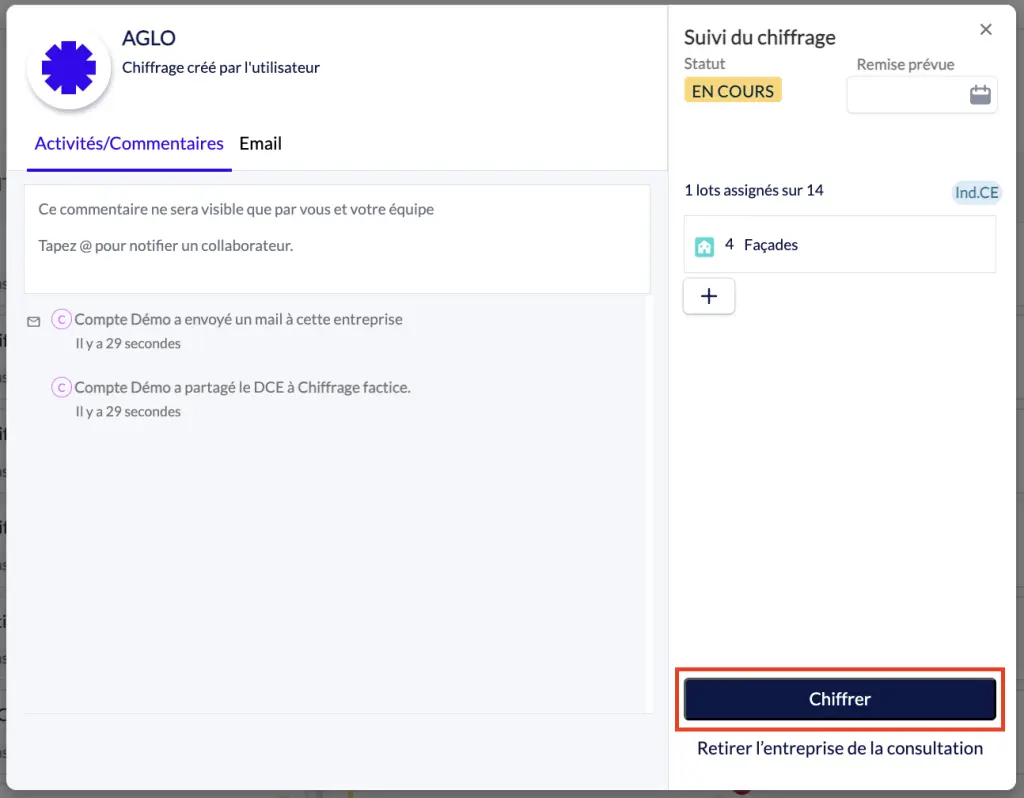Add a lot with the plus button

[709, 296]
